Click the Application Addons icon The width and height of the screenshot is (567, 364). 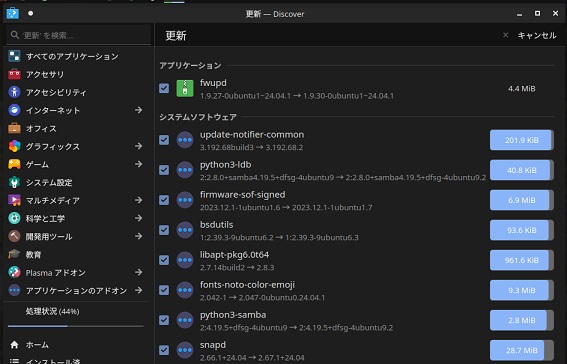click(14, 290)
